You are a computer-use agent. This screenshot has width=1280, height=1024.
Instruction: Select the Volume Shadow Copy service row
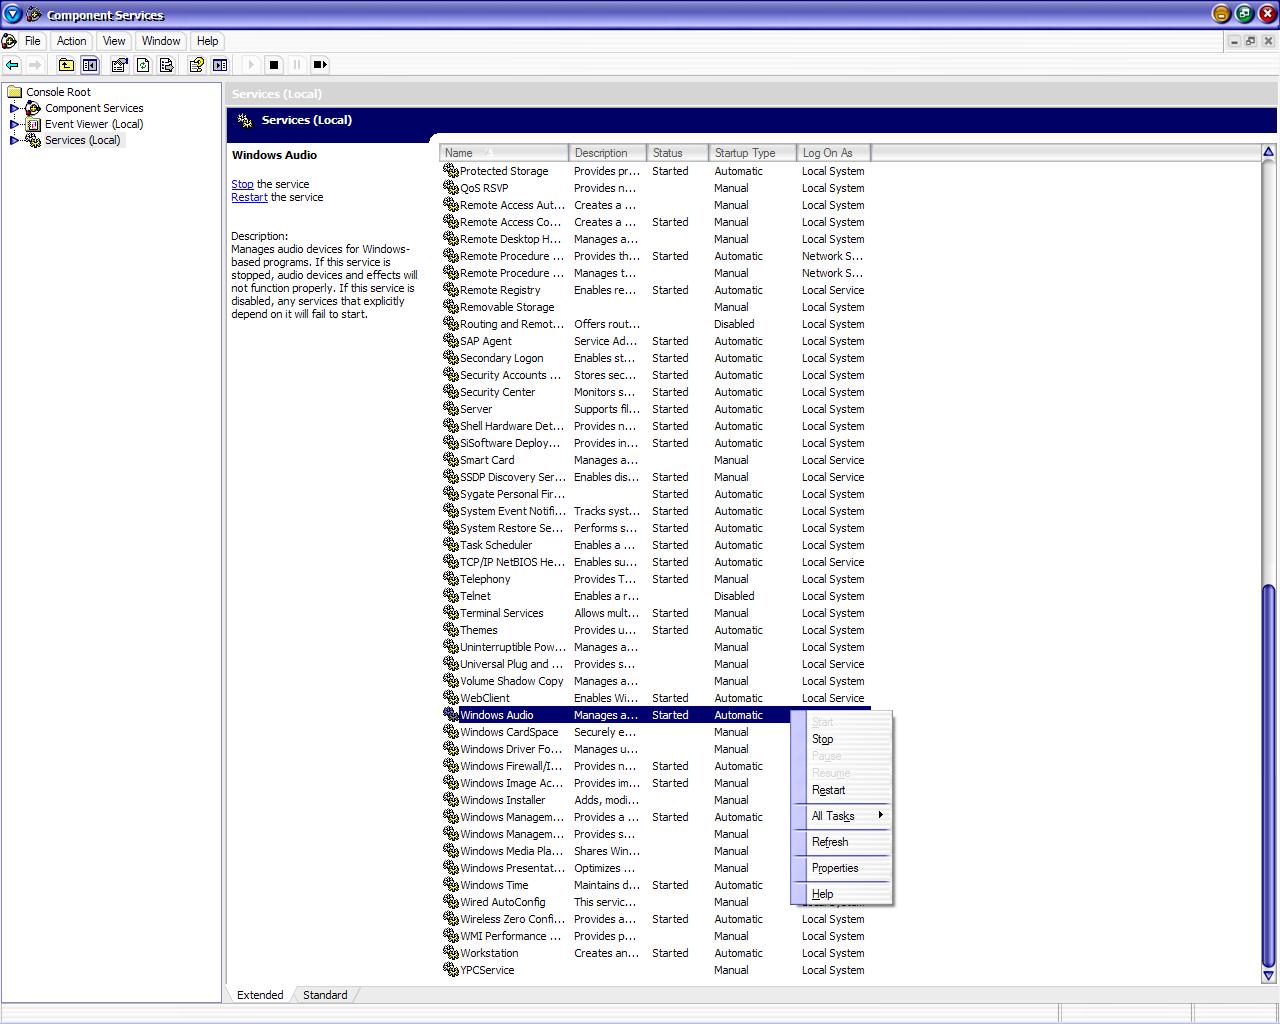coord(655,681)
